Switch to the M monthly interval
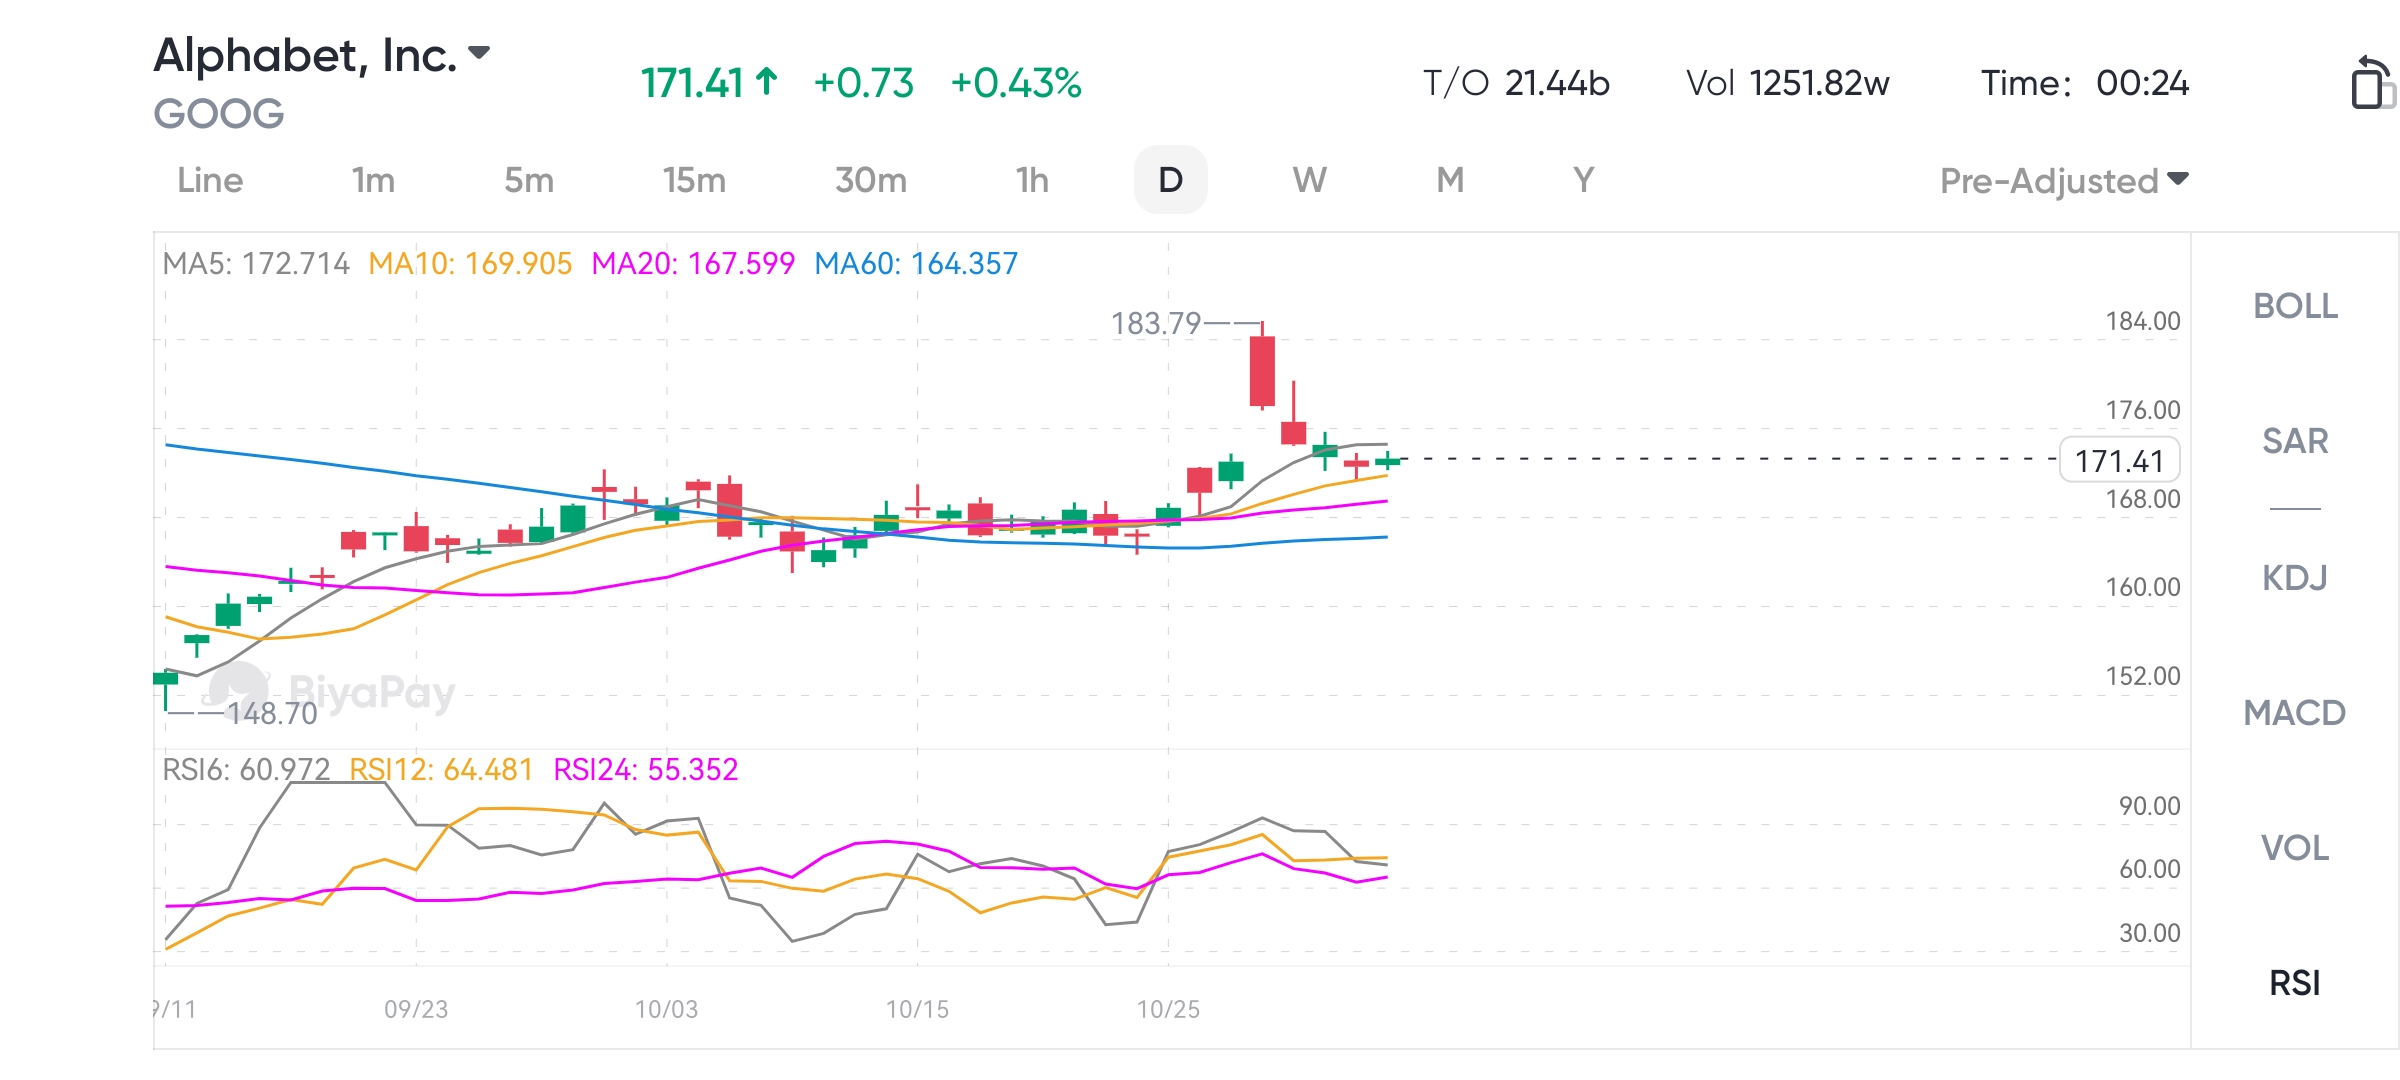 1450,180
